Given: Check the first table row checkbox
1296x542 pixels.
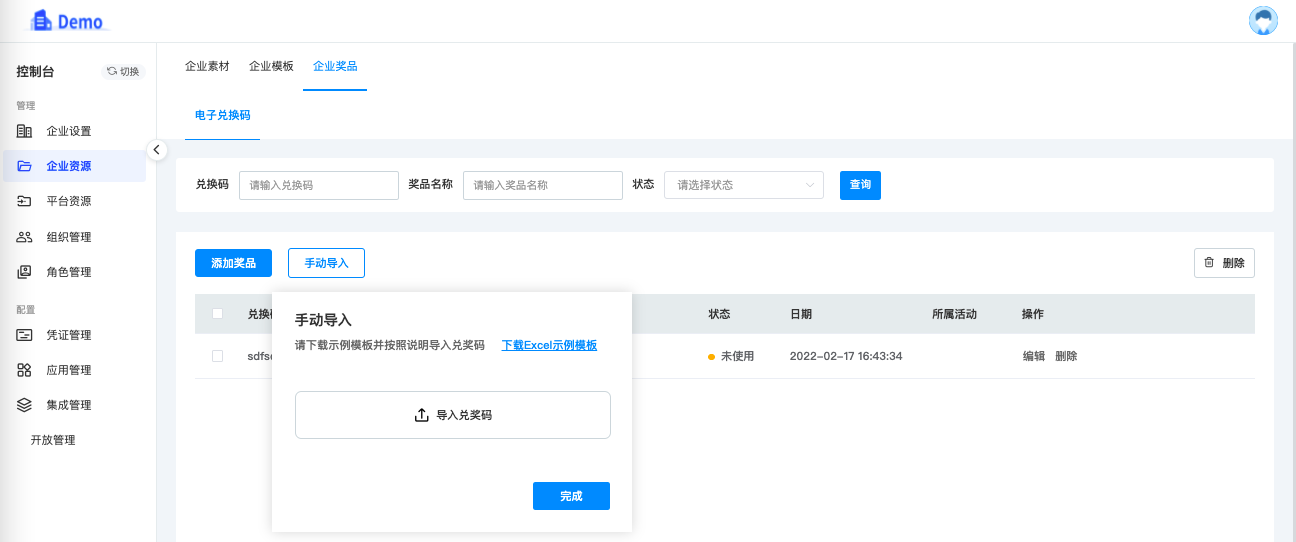Looking at the screenshot, I should pos(217,356).
